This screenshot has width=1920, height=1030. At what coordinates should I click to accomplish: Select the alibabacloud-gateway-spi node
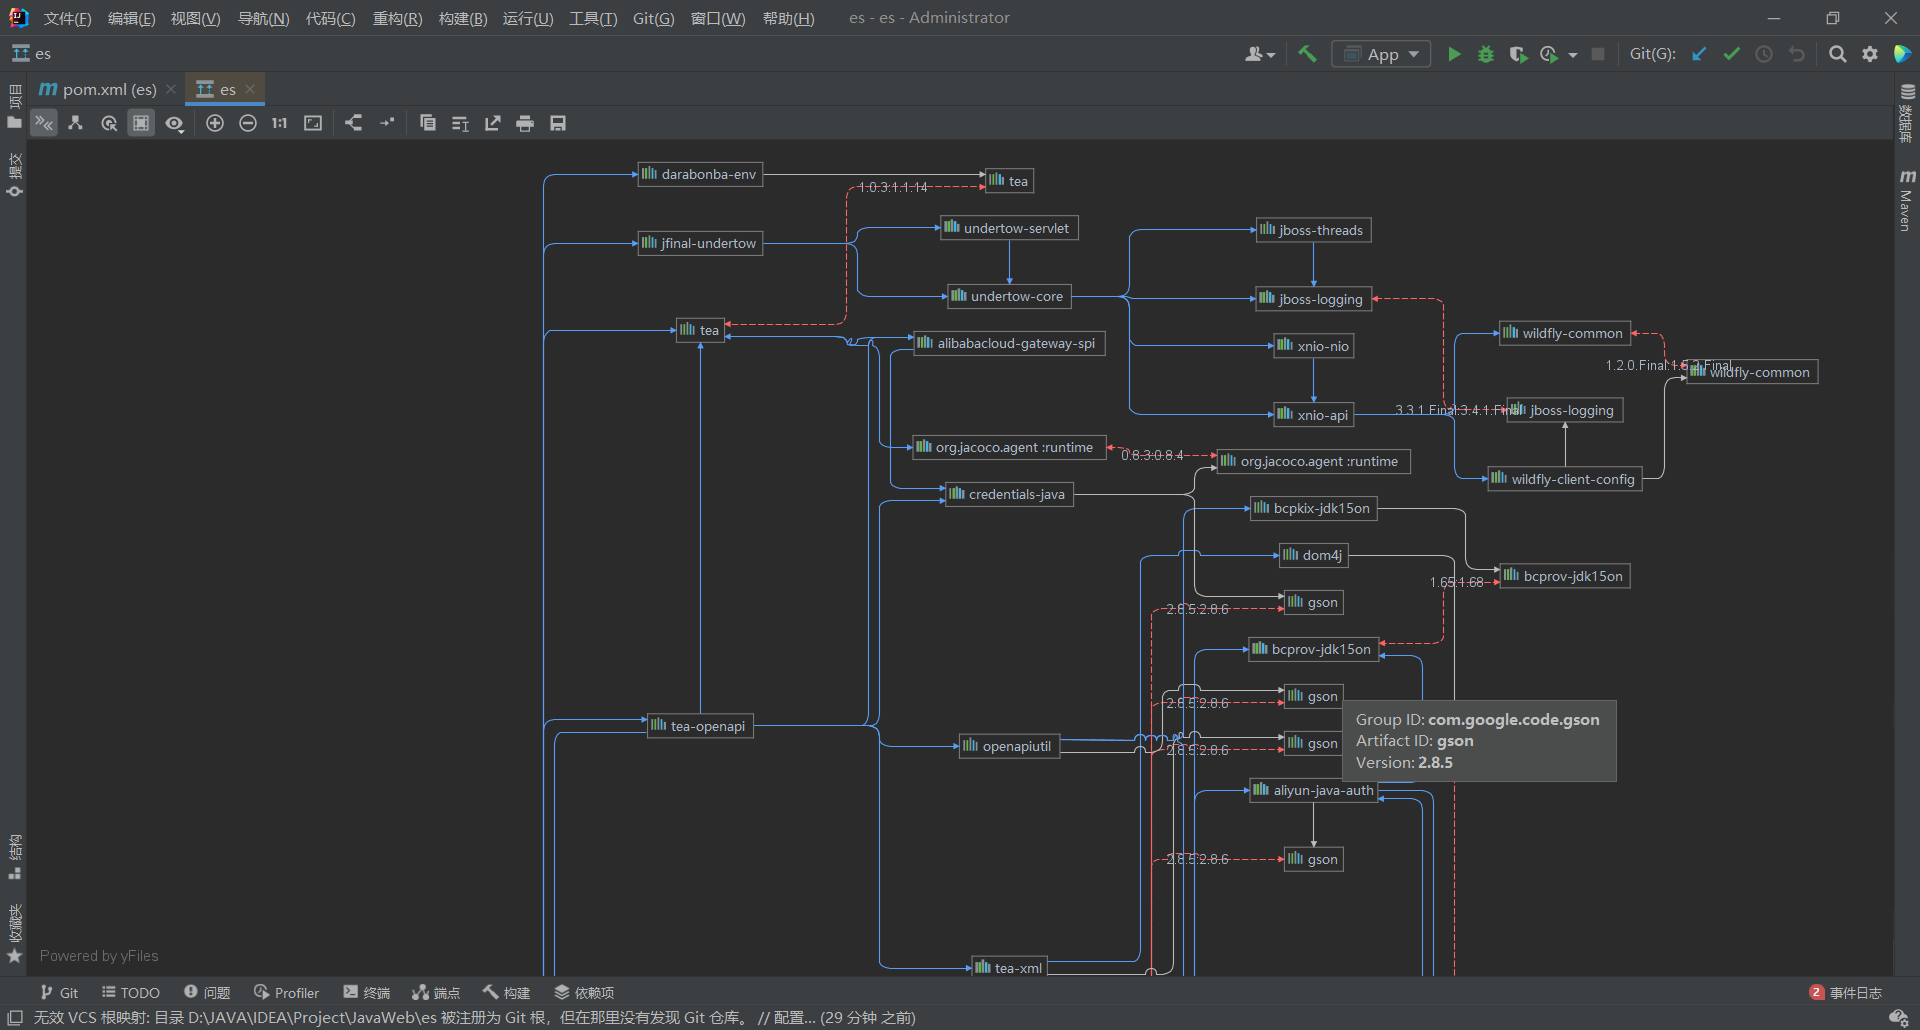click(1009, 343)
